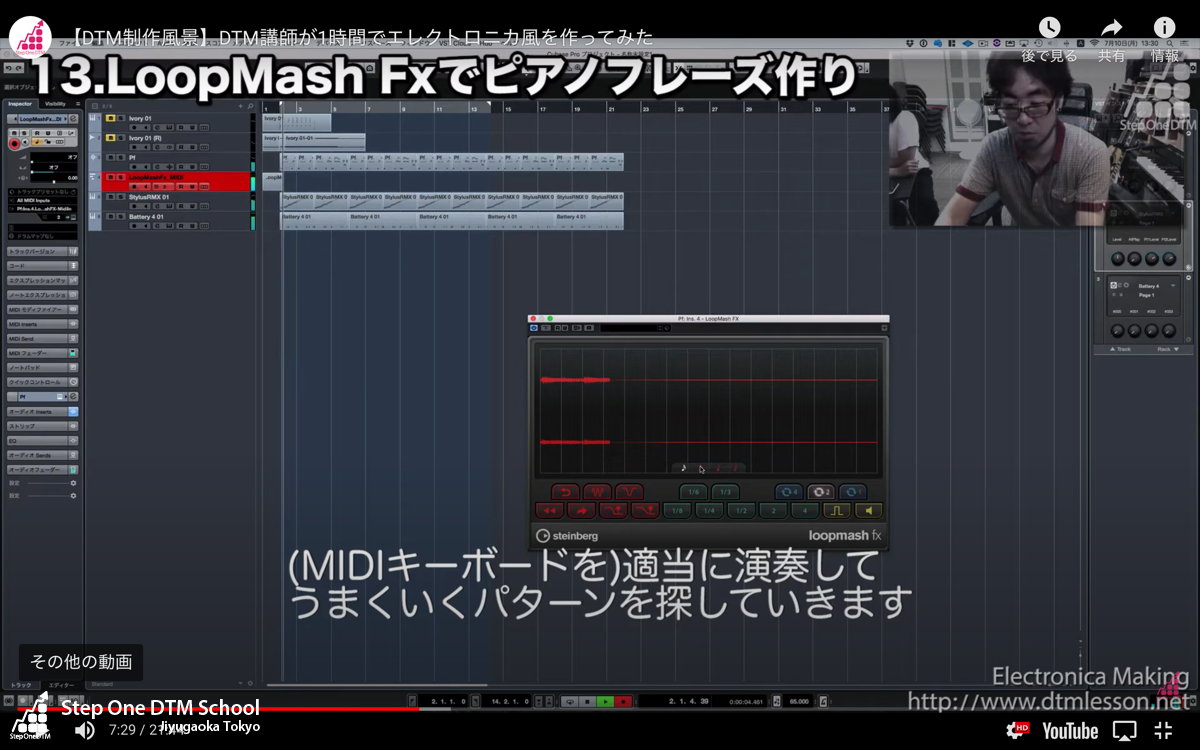This screenshot has width=1200, height=750.
Task: Click the LoopMash FX reverse arrow pad
Action: [566, 492]
